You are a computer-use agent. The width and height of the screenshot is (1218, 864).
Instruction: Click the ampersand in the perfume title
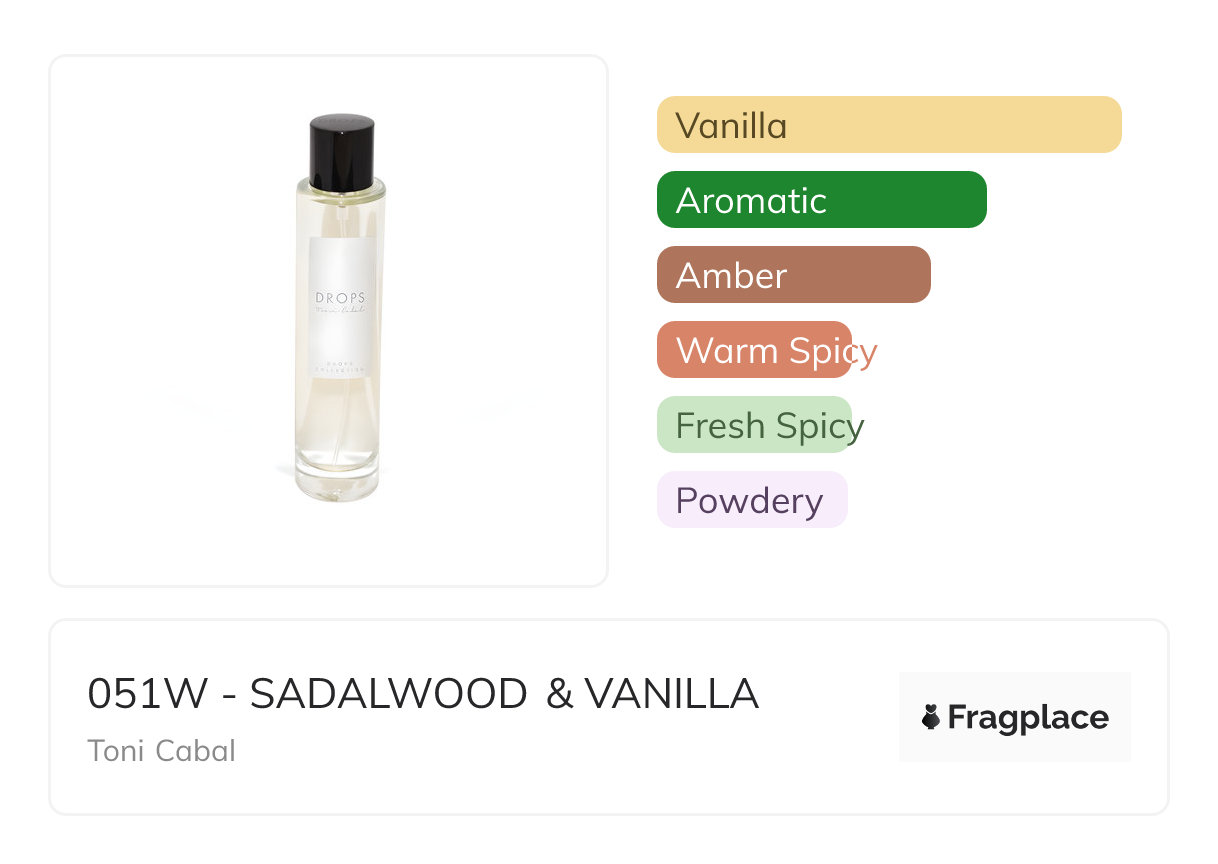click(560, 694)
